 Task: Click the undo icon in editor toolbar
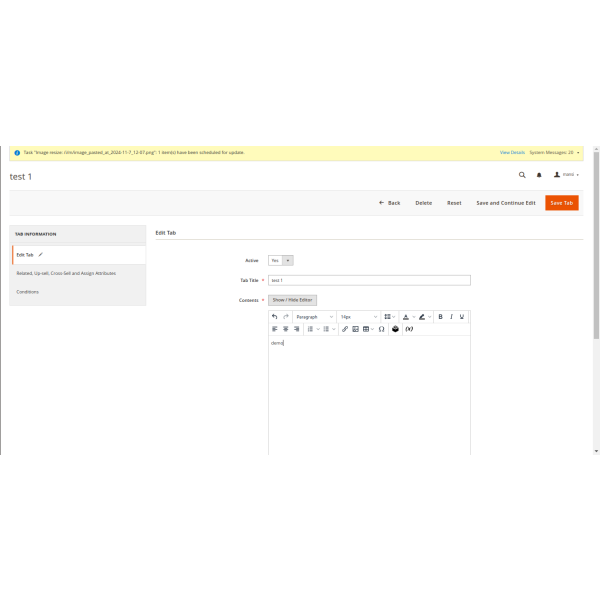(x=275, y=317)
